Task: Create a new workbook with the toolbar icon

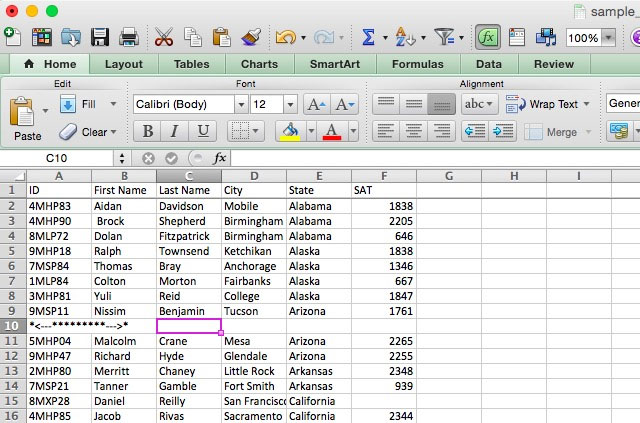Action: click(x=12, y=37)
